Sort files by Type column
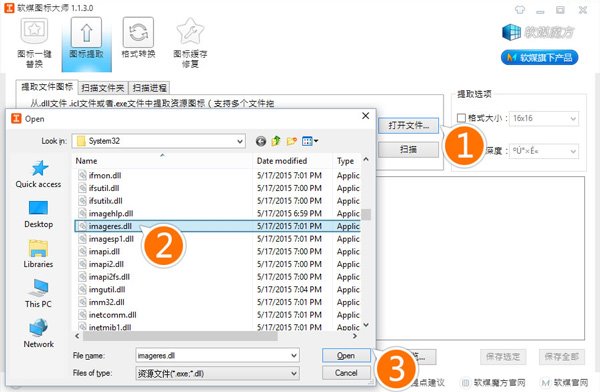The image size is (600, 392). pyautogui.click(x=346, y=161)
